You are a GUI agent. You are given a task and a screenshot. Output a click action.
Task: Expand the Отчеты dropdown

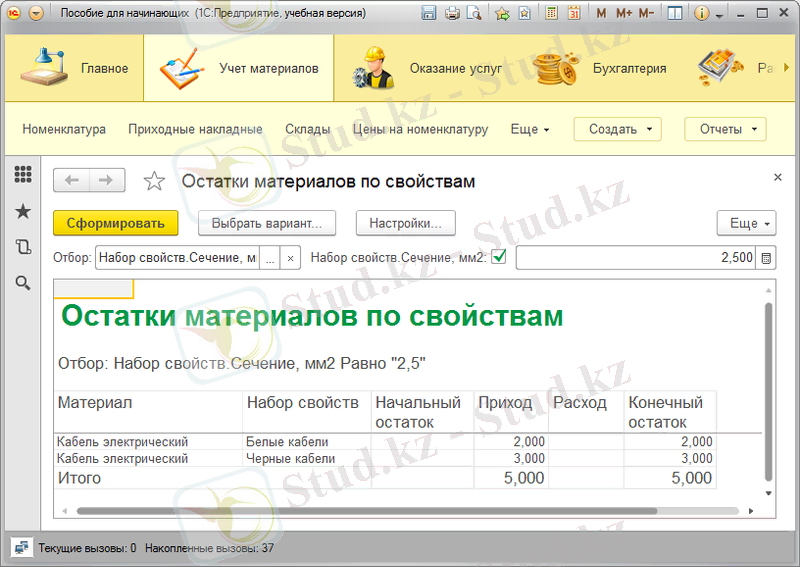(x=725, y=129)
